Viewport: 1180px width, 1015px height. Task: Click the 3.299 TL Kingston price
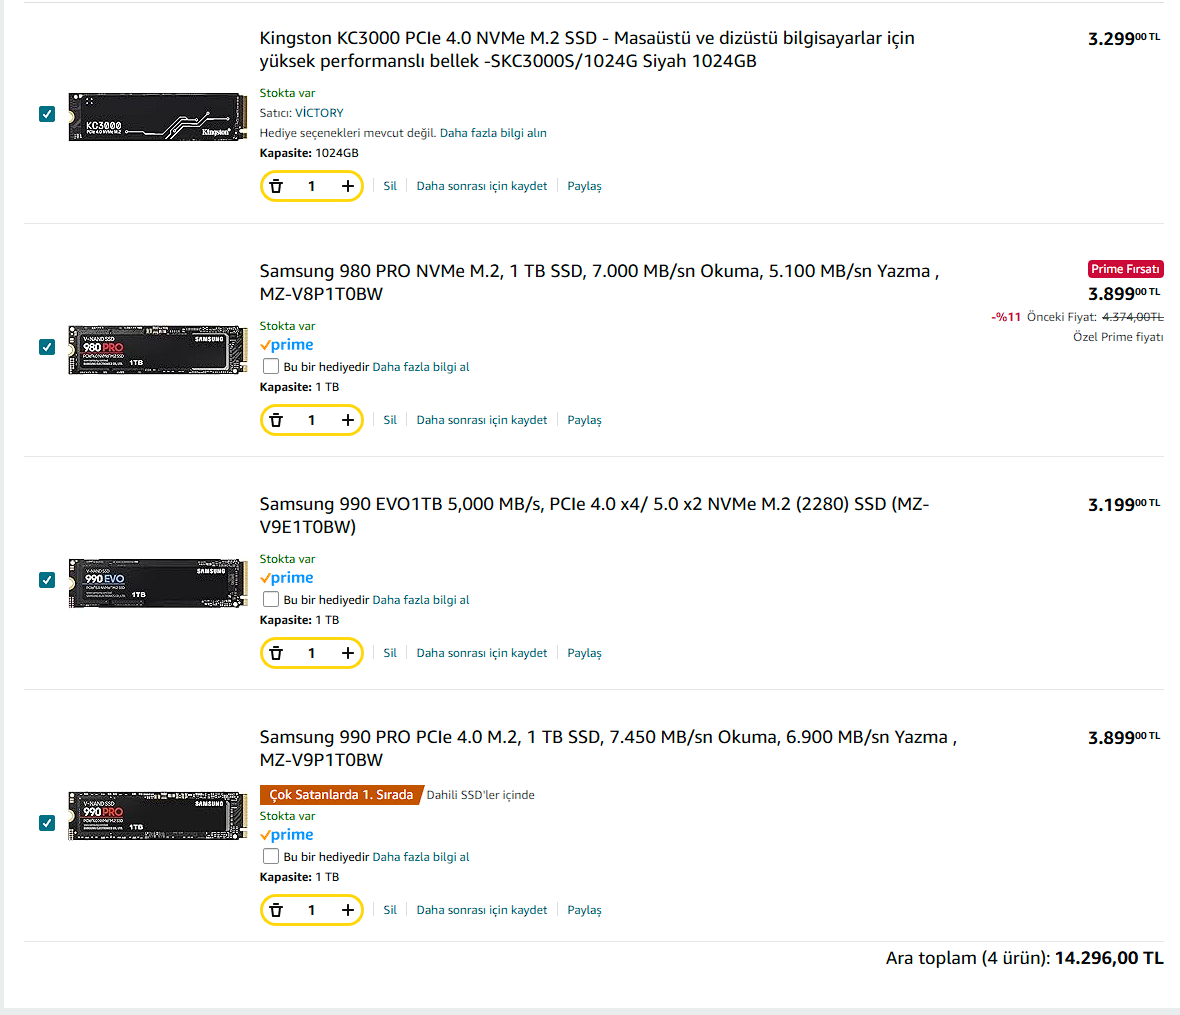1124,38
